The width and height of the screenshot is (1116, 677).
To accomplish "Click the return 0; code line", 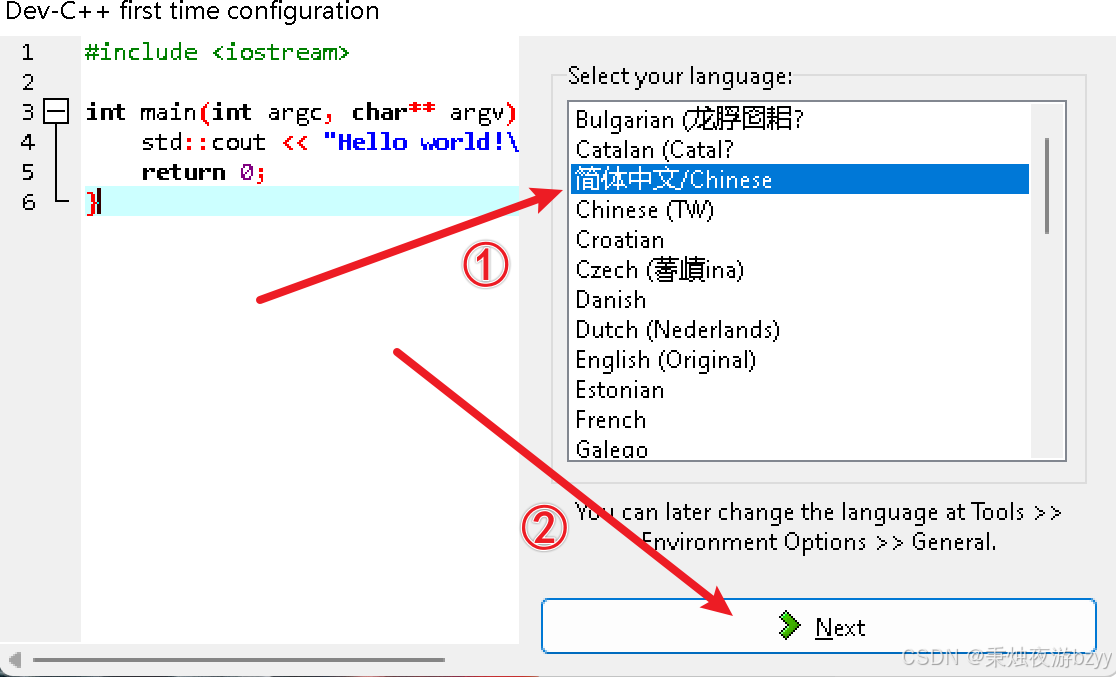I will tap(203, 172).
